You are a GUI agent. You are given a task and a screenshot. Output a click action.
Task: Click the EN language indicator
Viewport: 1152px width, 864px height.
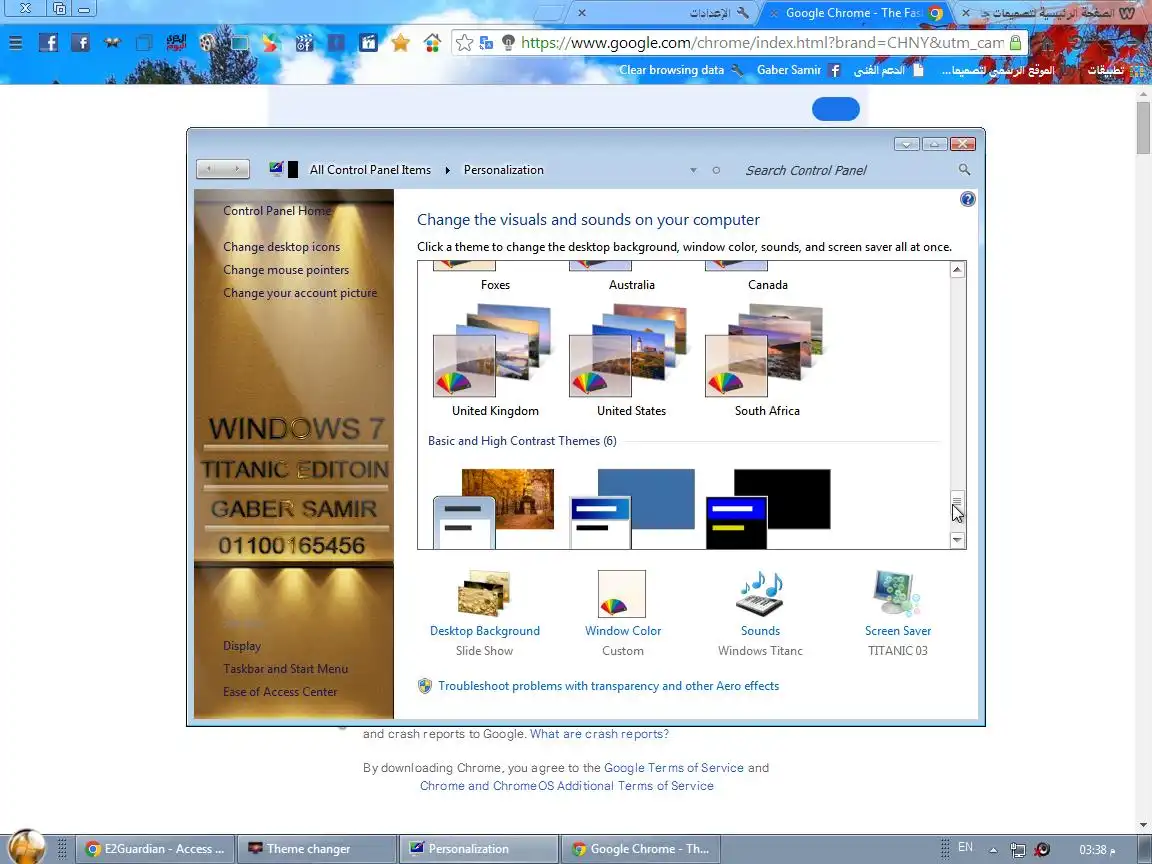tap(965, 847)
